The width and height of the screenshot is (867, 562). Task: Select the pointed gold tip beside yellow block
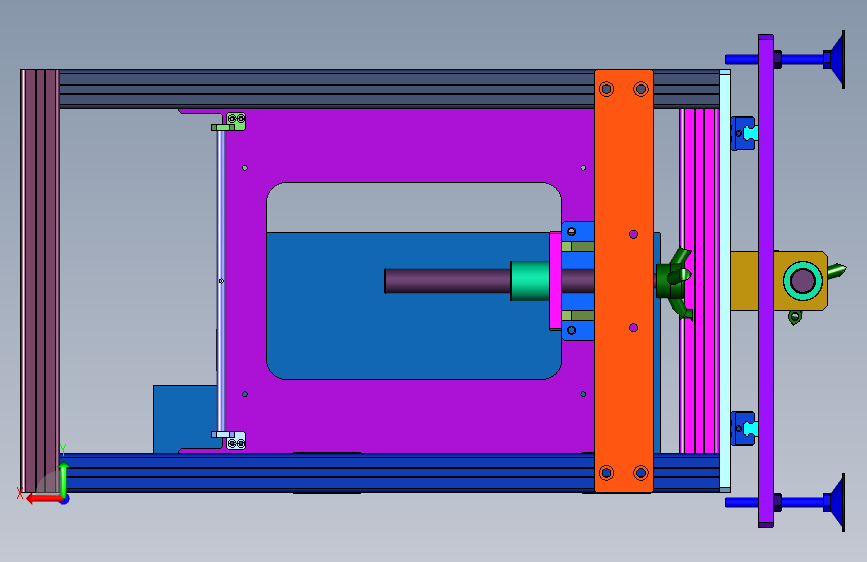837,270
